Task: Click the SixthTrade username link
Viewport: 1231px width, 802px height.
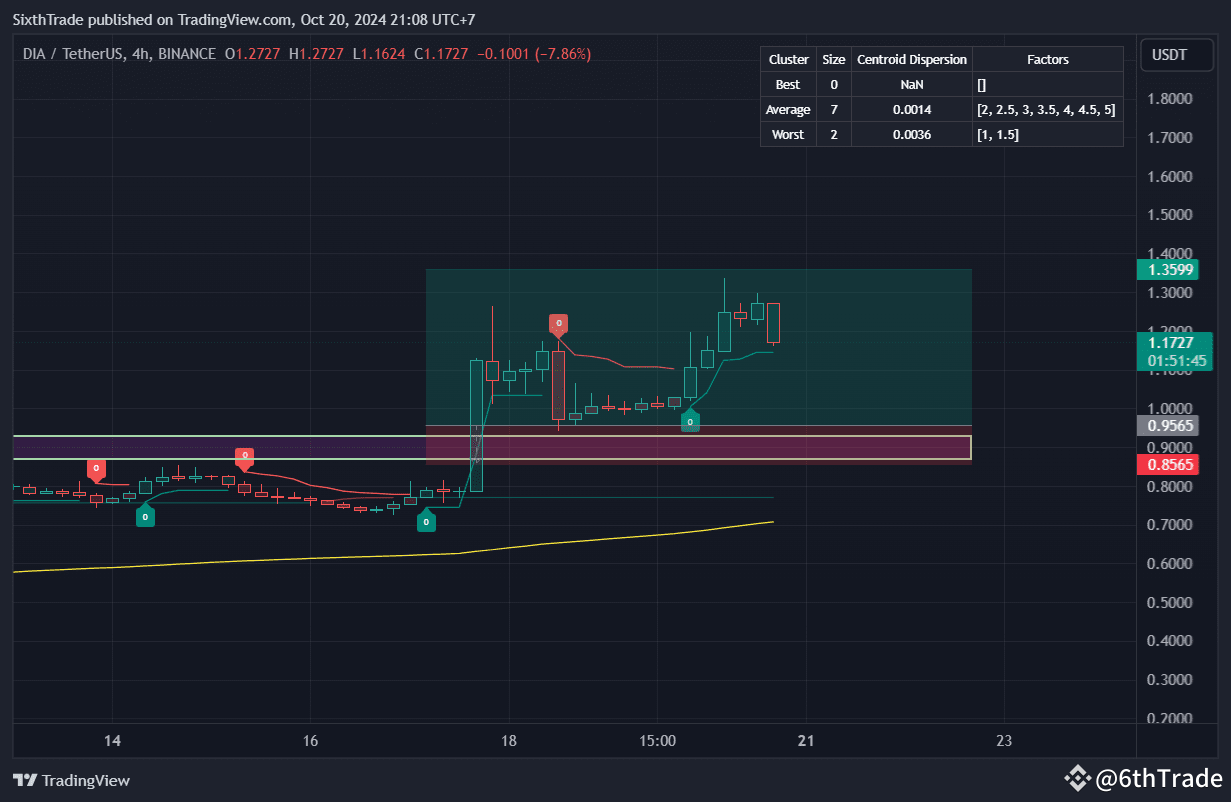Action: coord(47,19)
